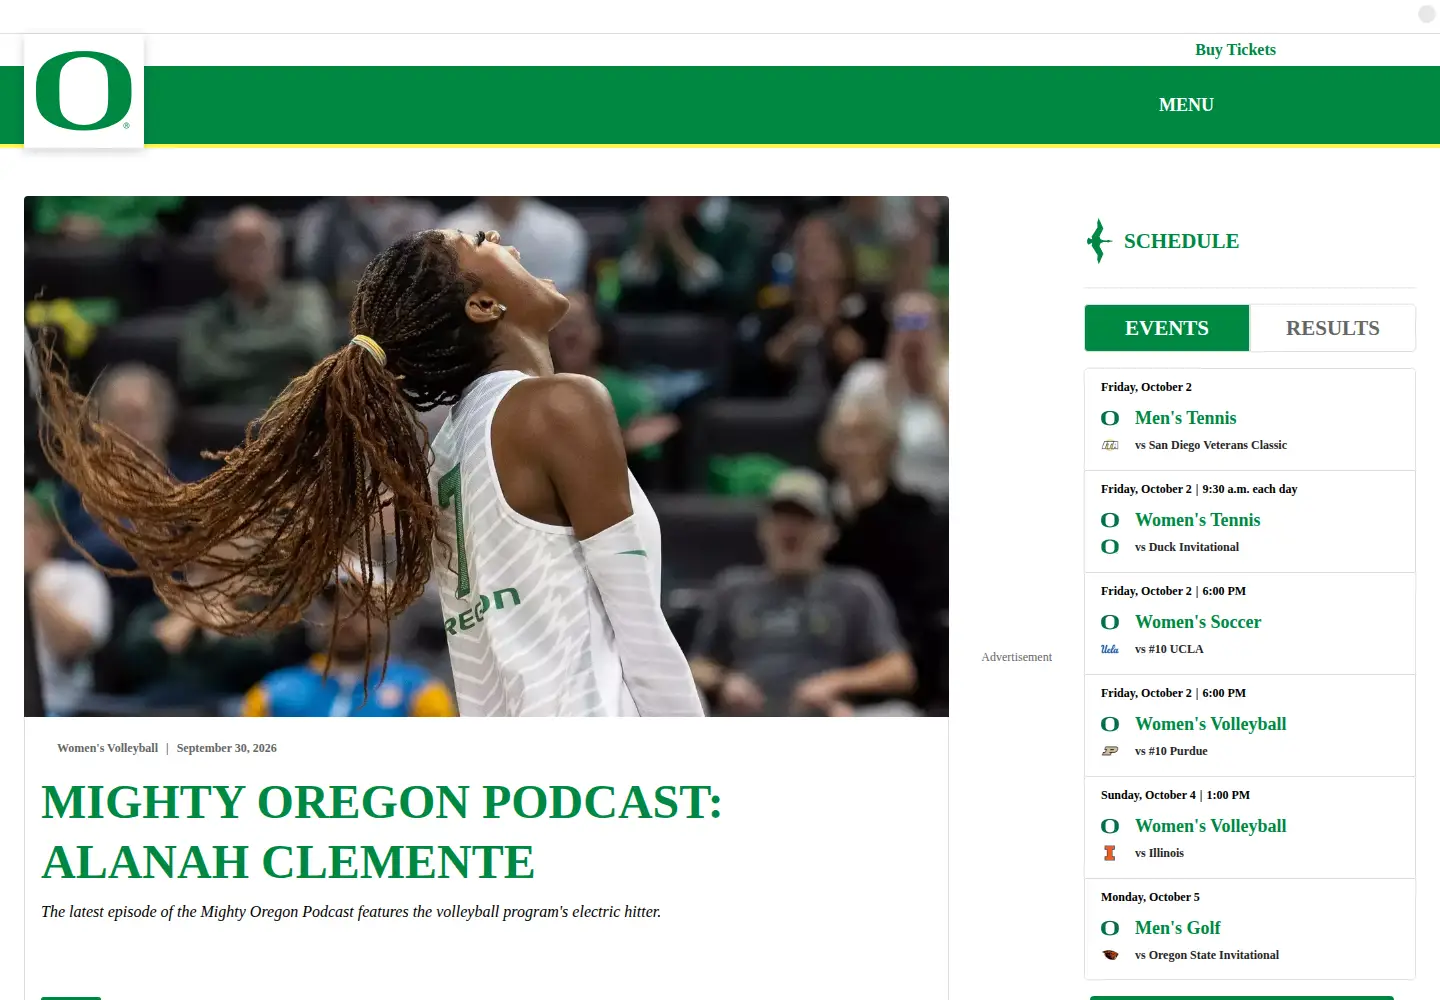Click the Women's Volleyball category label under photo
The height and width of the screenshot is (1000, 1440).
click(107, 748)
